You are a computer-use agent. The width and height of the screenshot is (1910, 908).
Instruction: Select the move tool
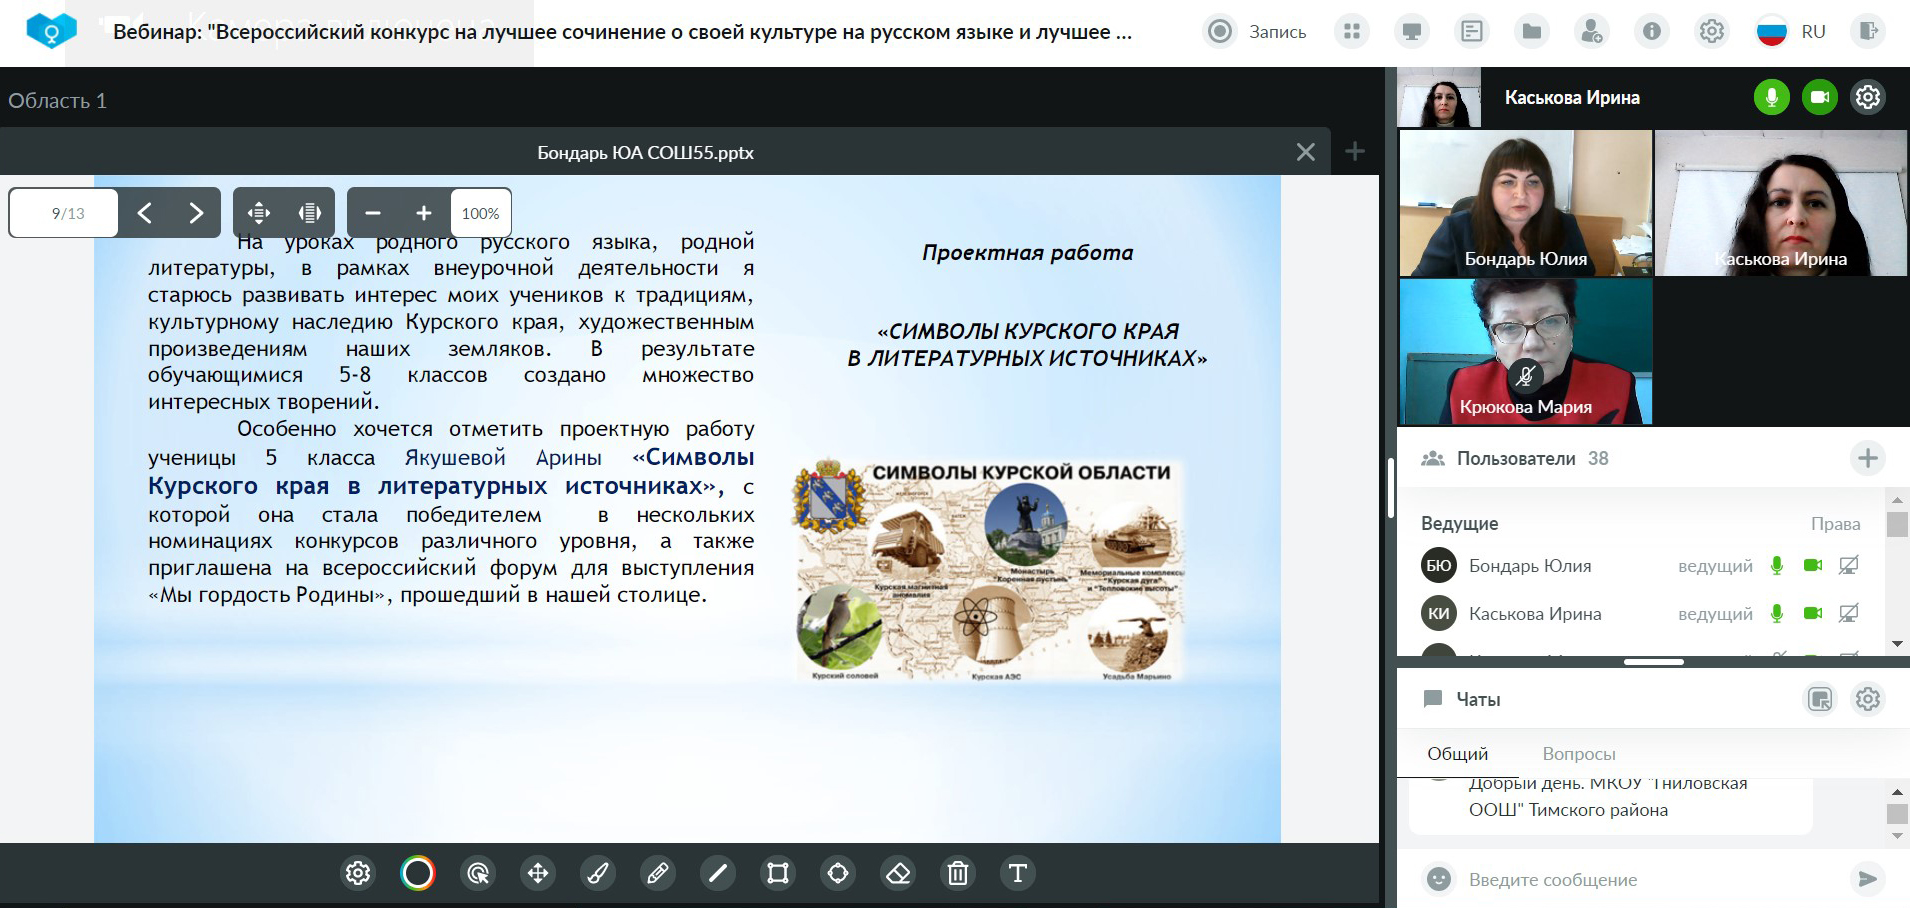(x=538, y=873)
